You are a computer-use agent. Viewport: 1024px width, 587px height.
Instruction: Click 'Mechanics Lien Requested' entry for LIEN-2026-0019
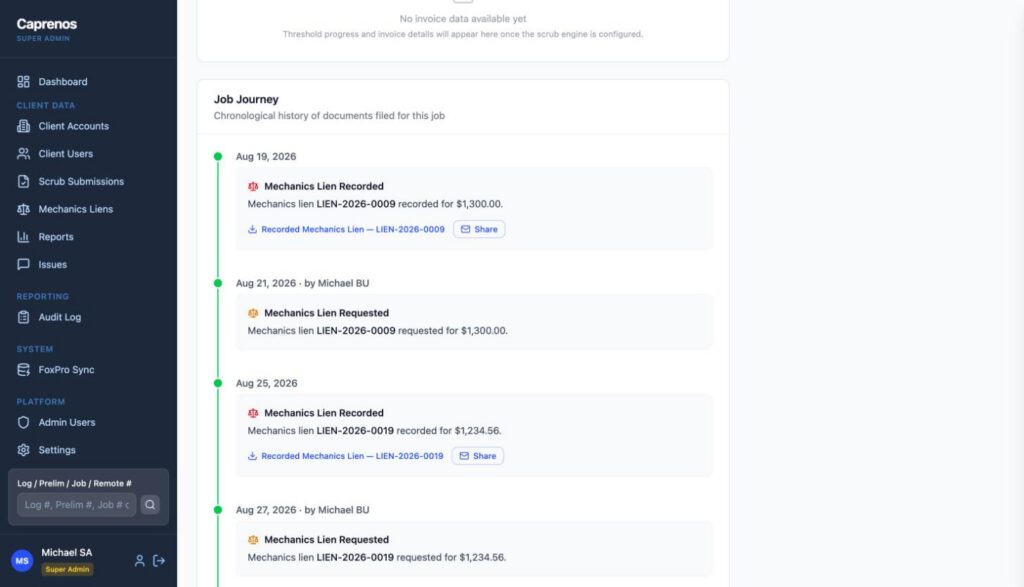point(474,548)
